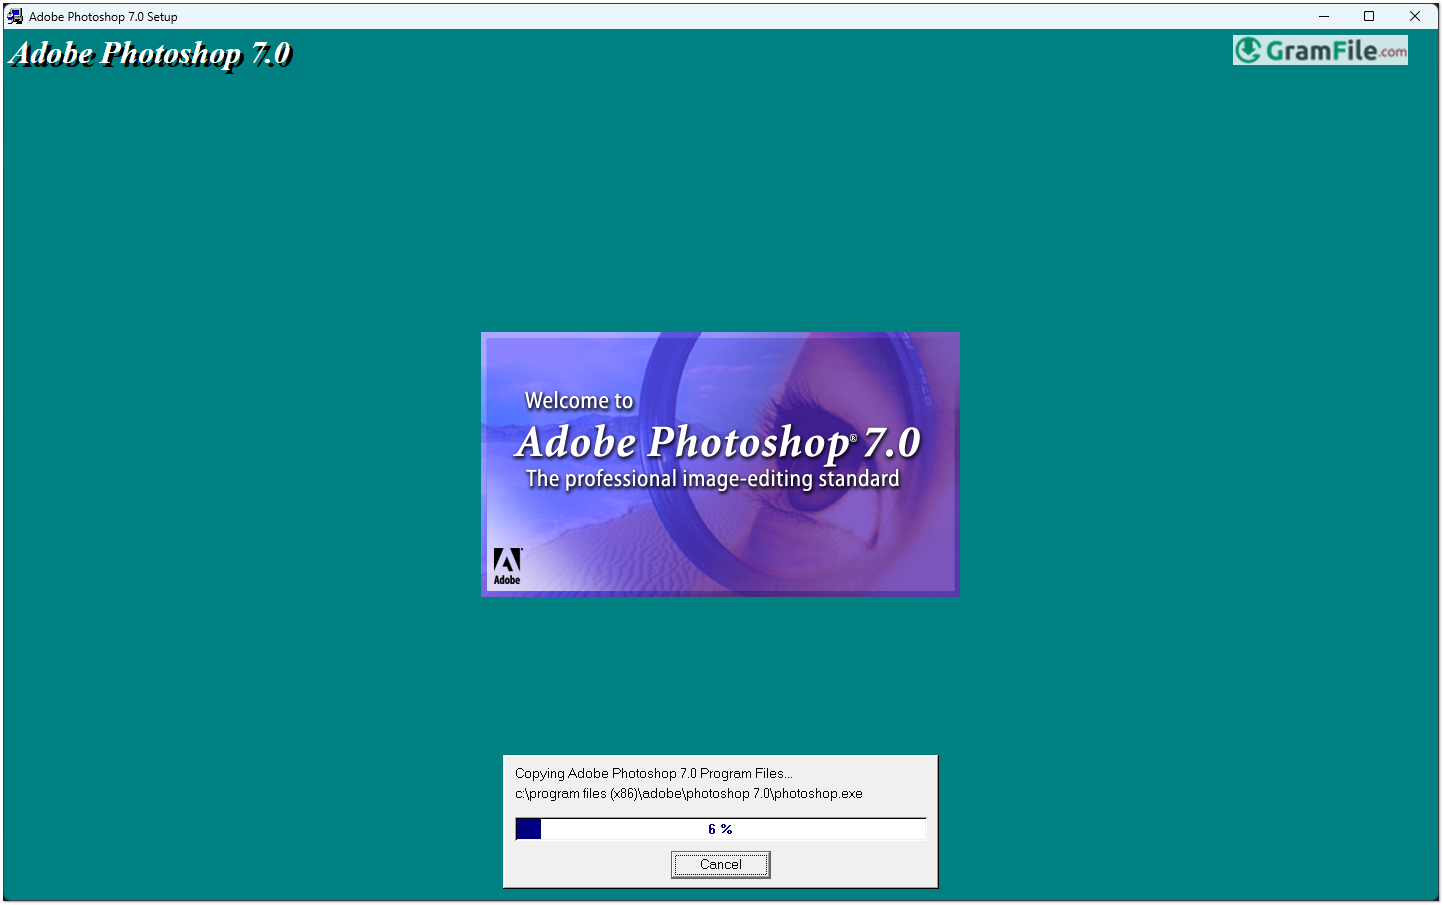
Task: Click the 'Adobe Photoshop 7.0' heading text
Action: tap(150, 53)
